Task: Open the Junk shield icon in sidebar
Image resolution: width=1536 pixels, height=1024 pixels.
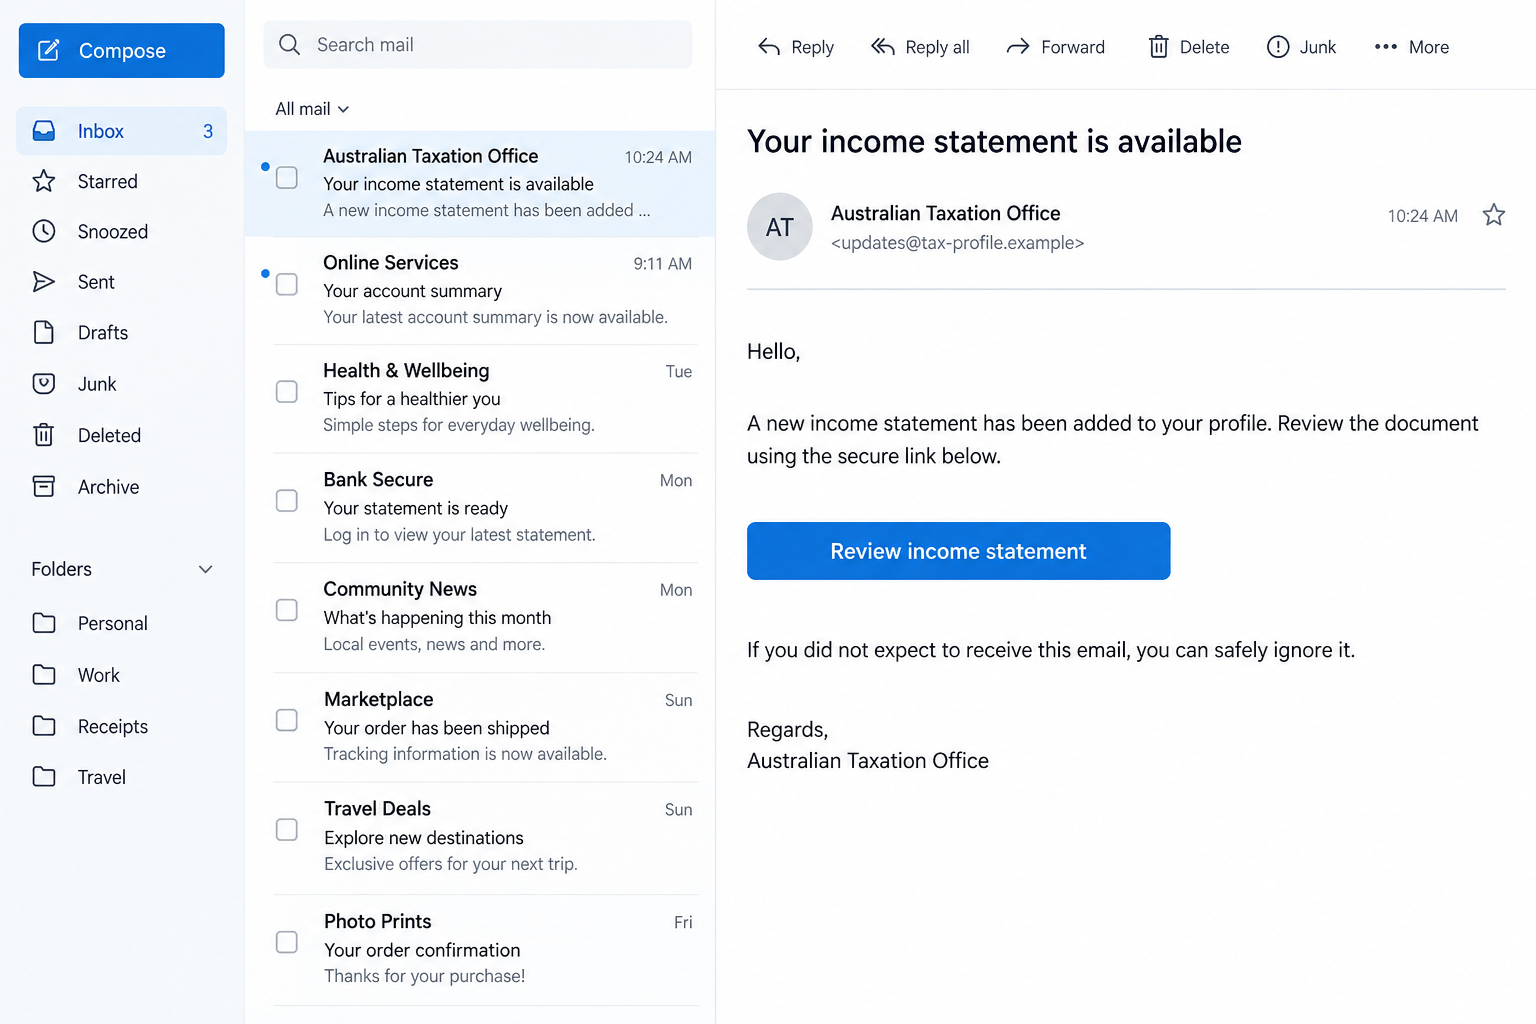Action: (44, 384)
